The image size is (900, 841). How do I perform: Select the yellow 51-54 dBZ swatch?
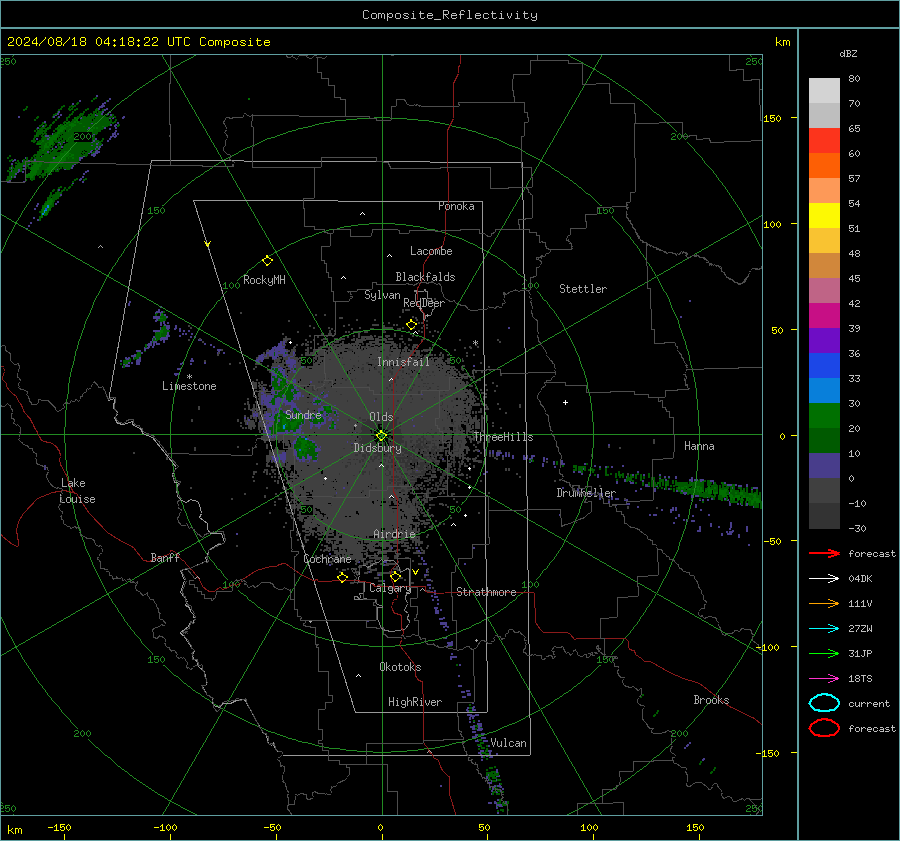(824, 216)
